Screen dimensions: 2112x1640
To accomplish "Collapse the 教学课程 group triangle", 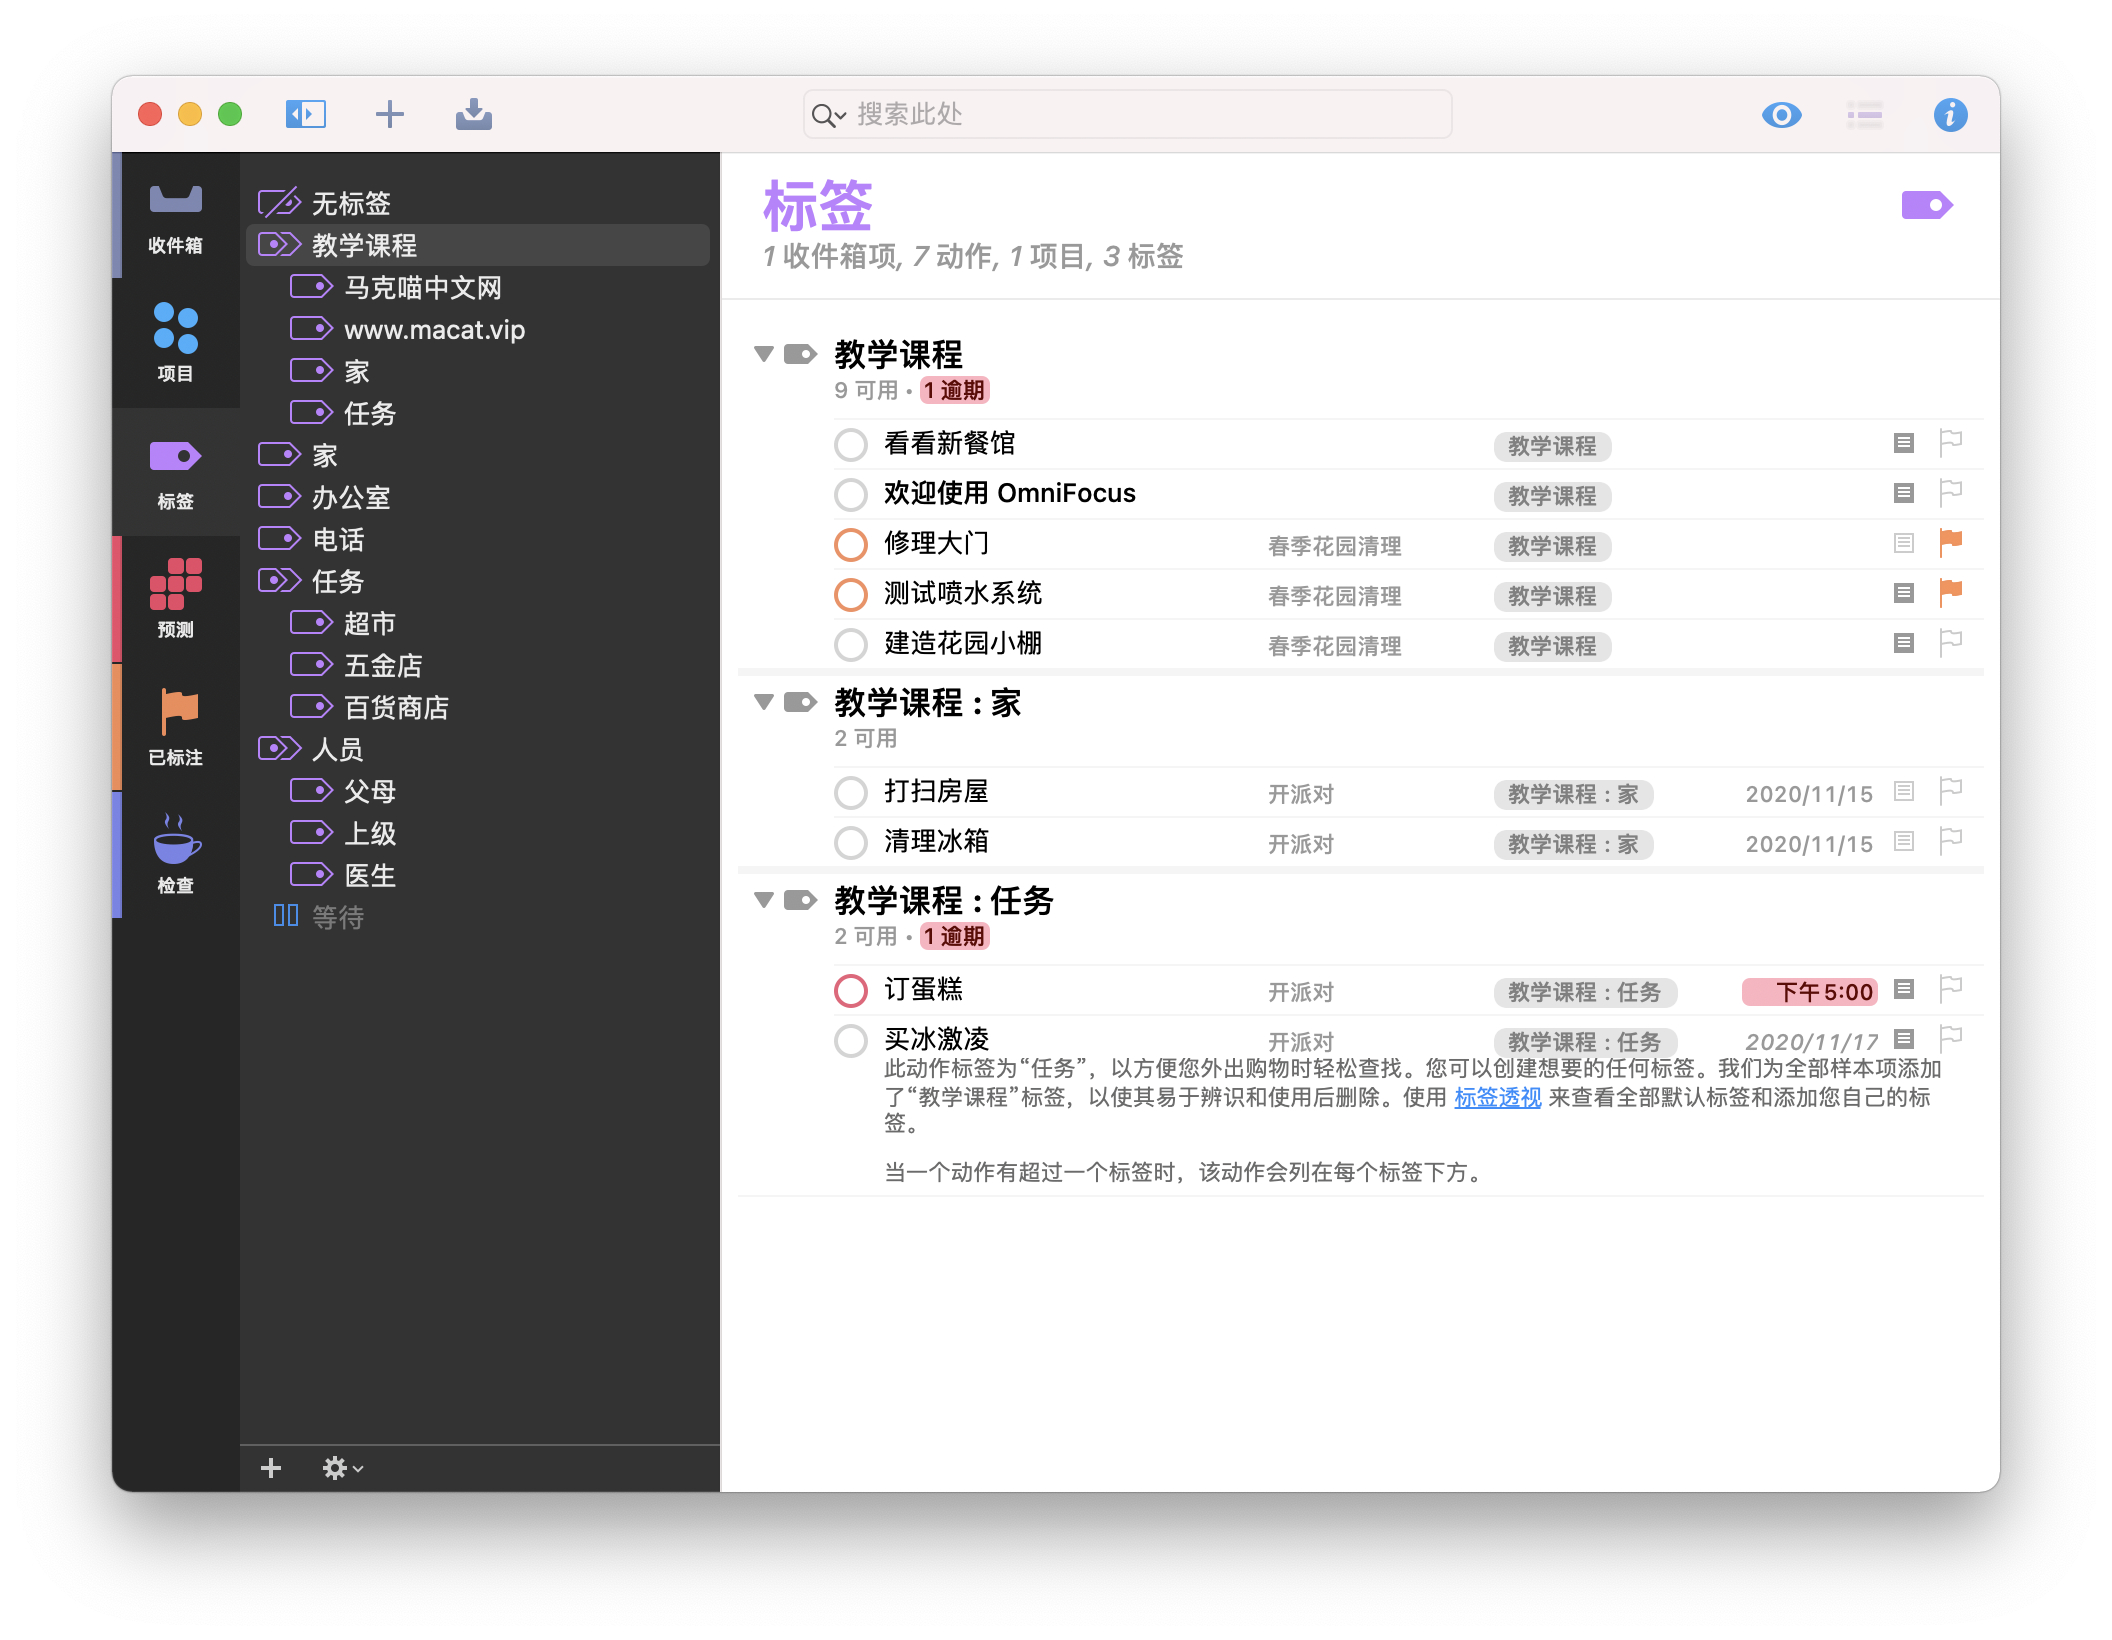I will coord(764,354).
